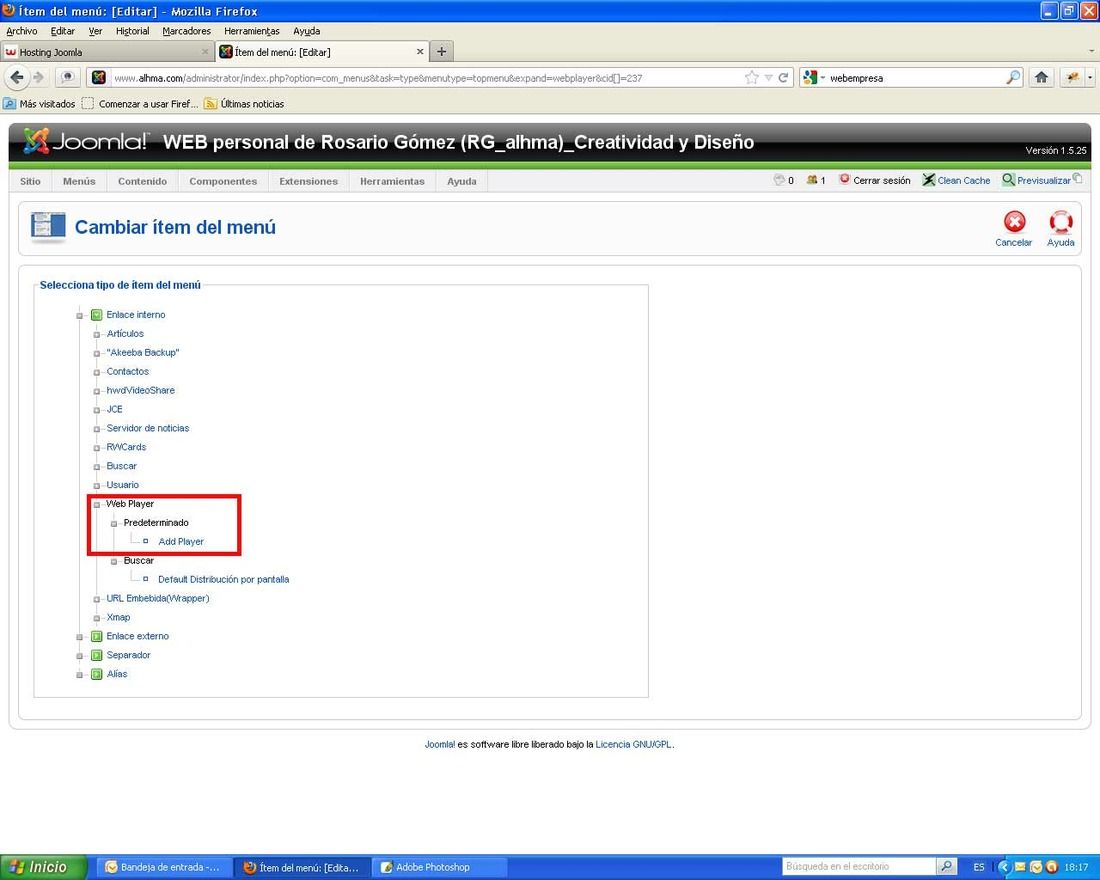Viewport: 1100px width, 880px height.
Task: Click Búsqueda en el escritorio field
Action: tap(859, 866)
